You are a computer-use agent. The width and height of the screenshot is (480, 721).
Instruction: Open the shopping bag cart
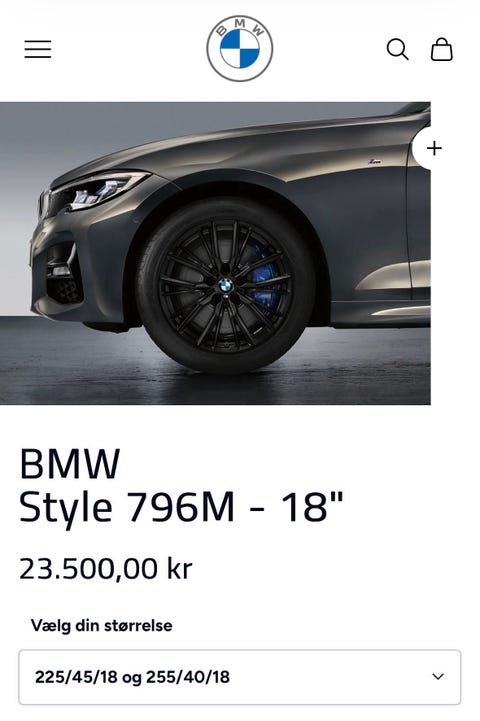click(441, 49)
